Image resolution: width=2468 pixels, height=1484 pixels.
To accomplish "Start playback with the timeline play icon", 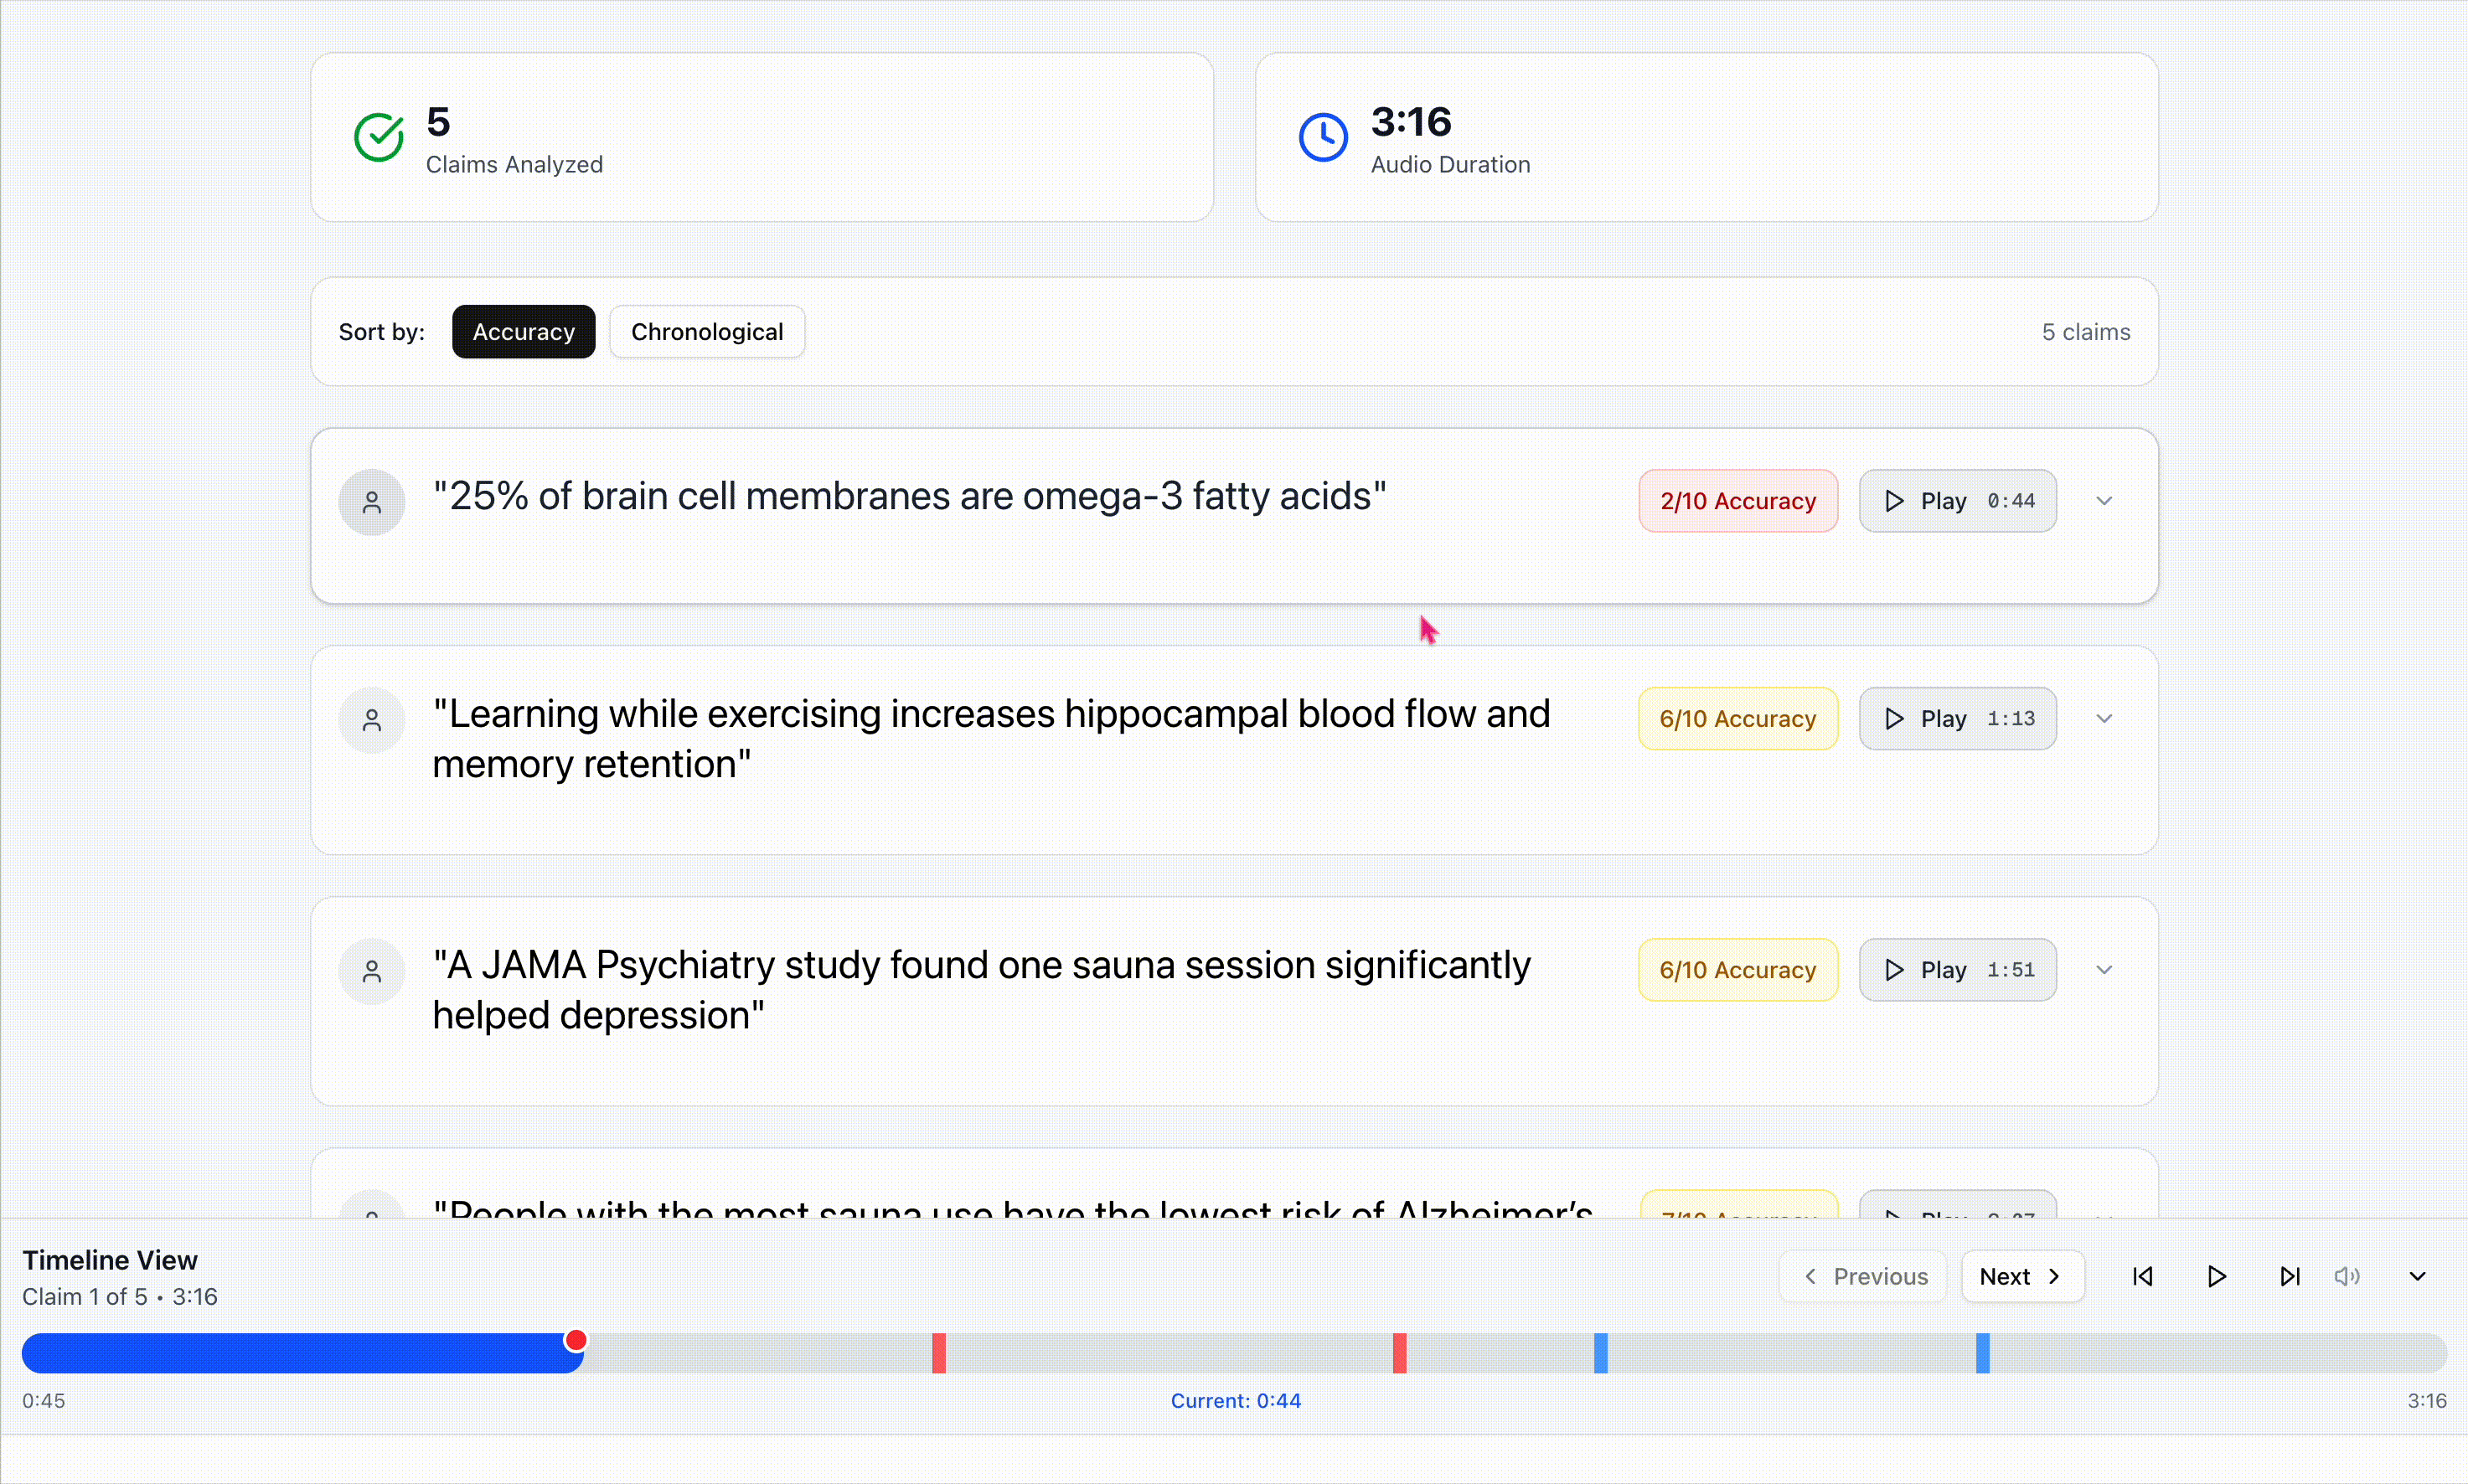I will click(2216, 1277).
